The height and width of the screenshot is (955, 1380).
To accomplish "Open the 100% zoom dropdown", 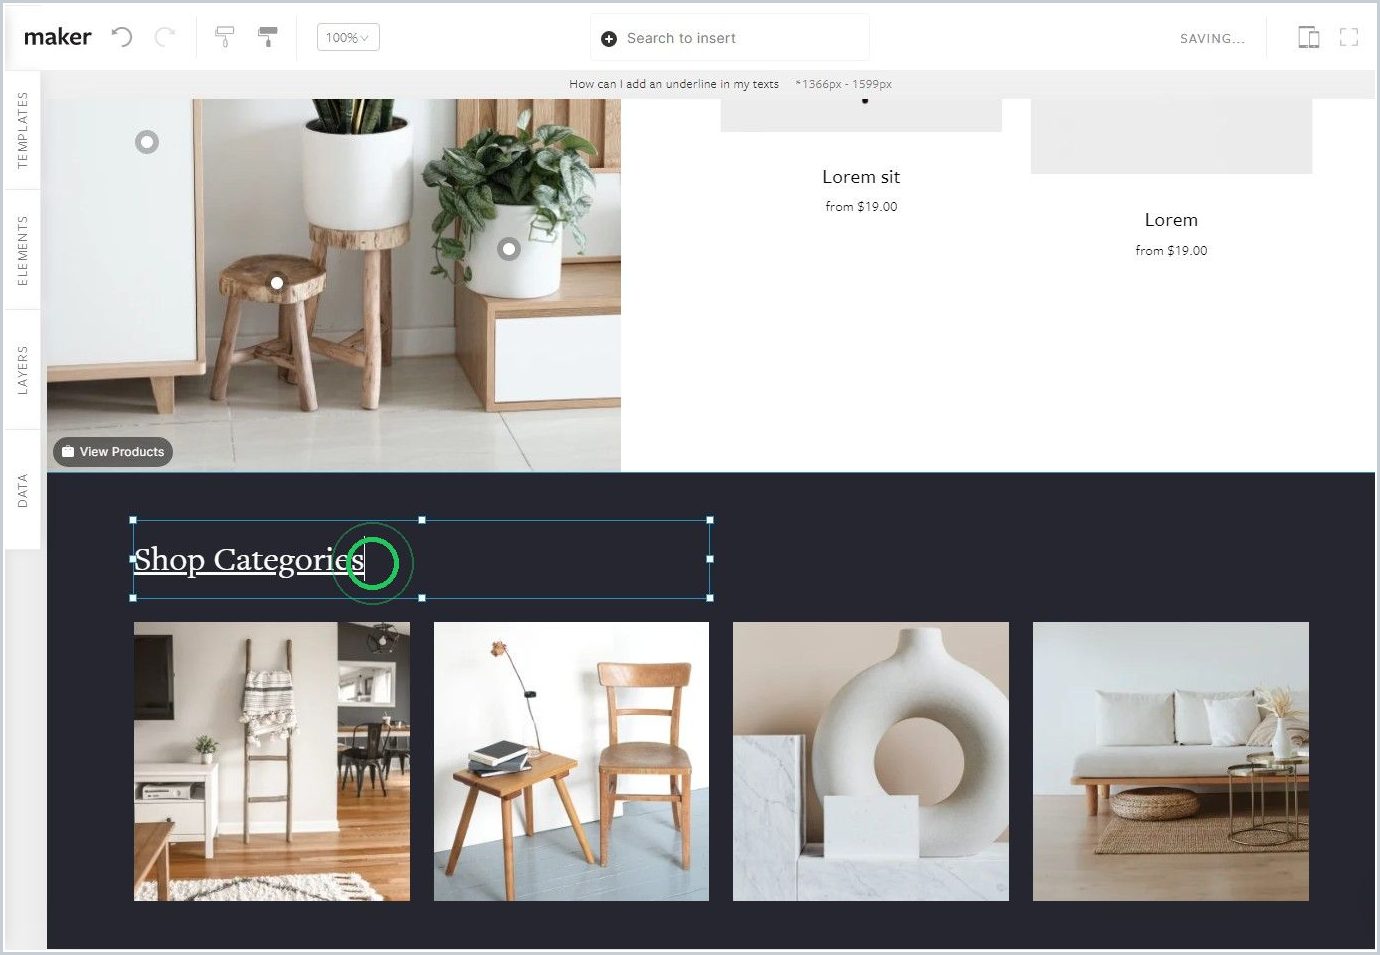I will 348,37.
